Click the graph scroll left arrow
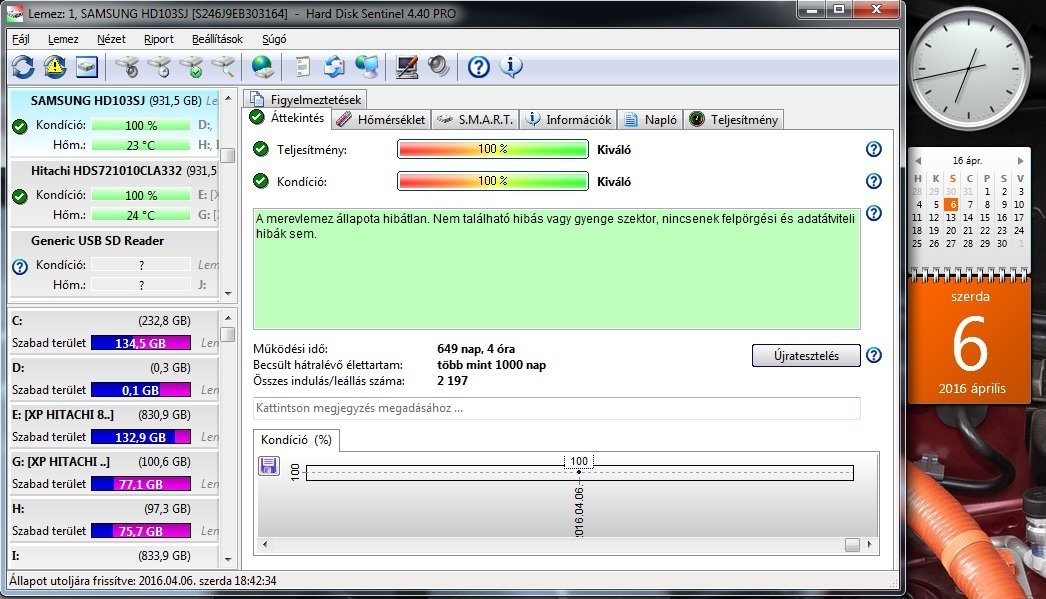The image size is (1046, 599). (265, 544)
